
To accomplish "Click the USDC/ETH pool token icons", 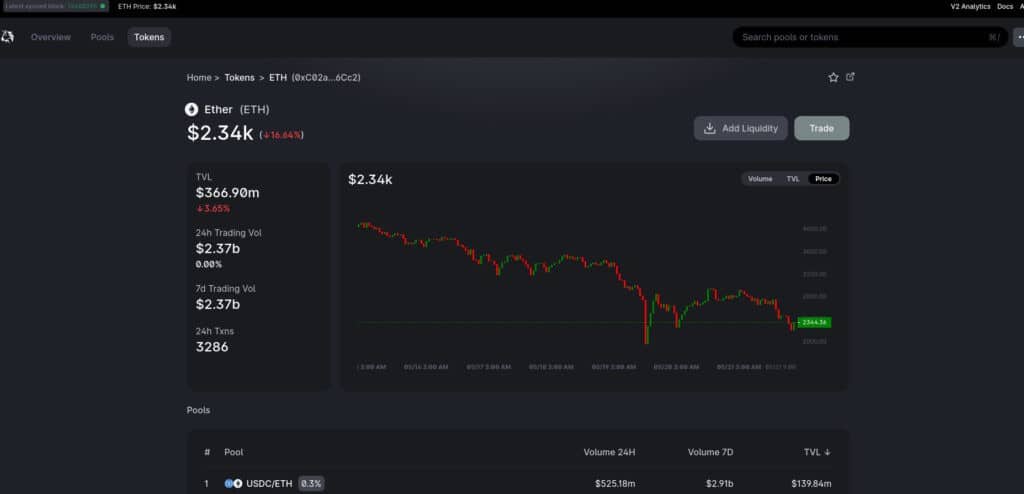I will 233,484.
